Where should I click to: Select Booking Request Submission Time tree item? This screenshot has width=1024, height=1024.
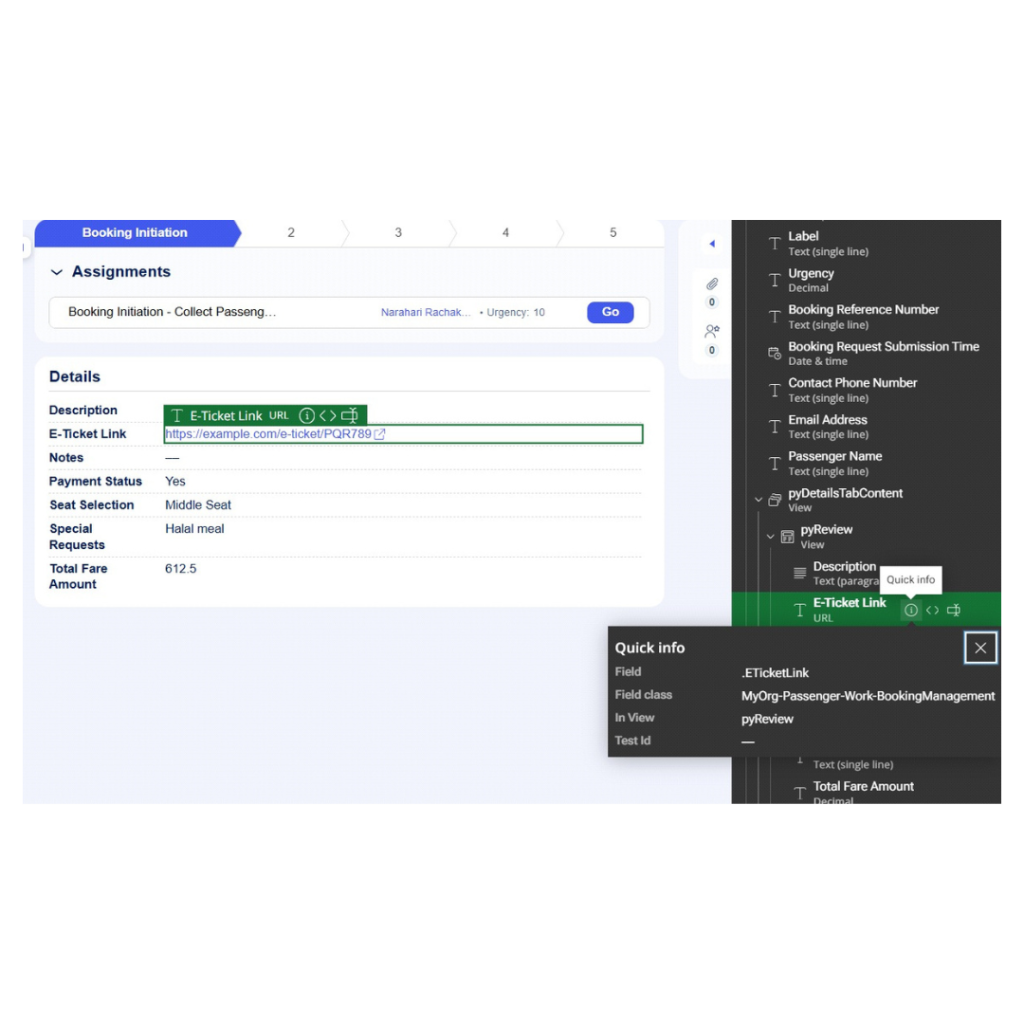883,347
